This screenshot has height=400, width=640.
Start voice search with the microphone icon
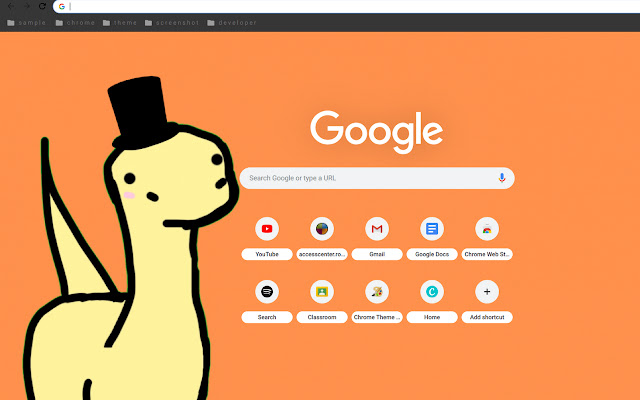502,178
